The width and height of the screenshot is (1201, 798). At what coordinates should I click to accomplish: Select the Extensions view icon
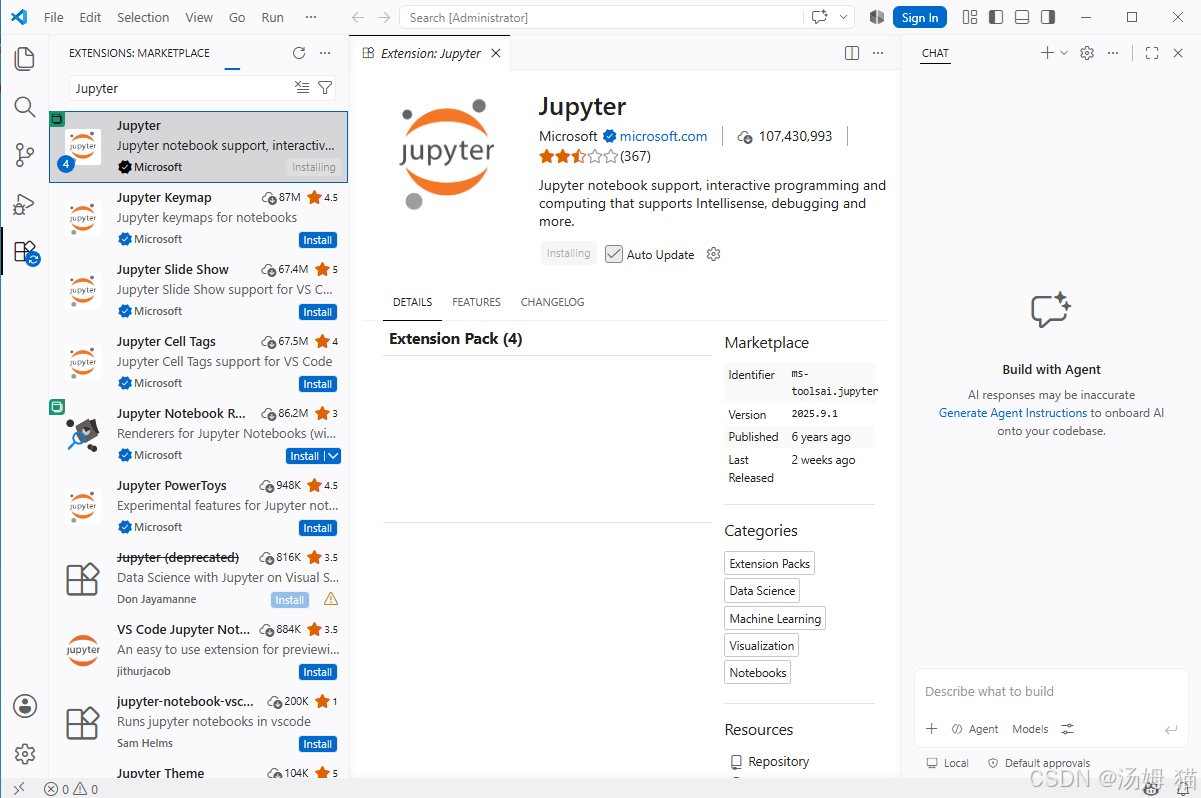coord(25,252)
